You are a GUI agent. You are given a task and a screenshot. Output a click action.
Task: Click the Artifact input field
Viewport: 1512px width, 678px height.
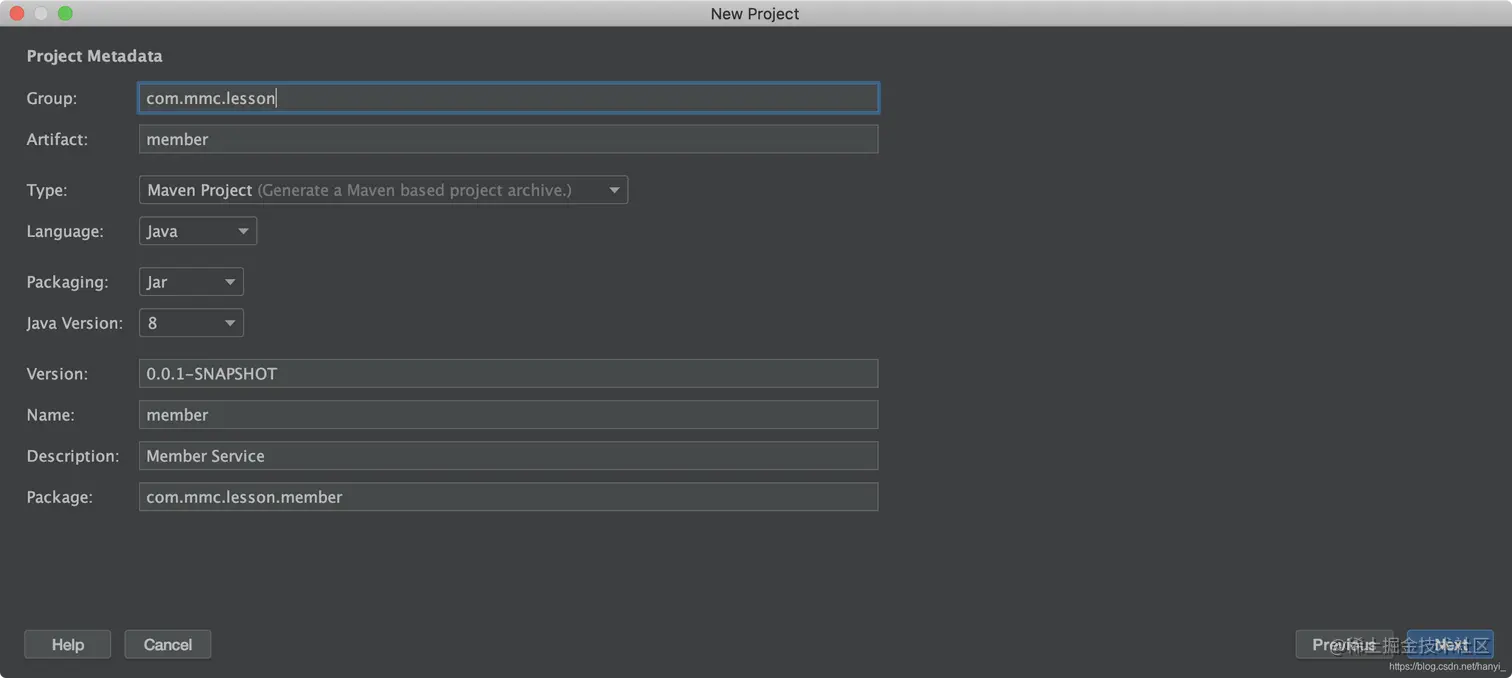click(x=508, y=139)
